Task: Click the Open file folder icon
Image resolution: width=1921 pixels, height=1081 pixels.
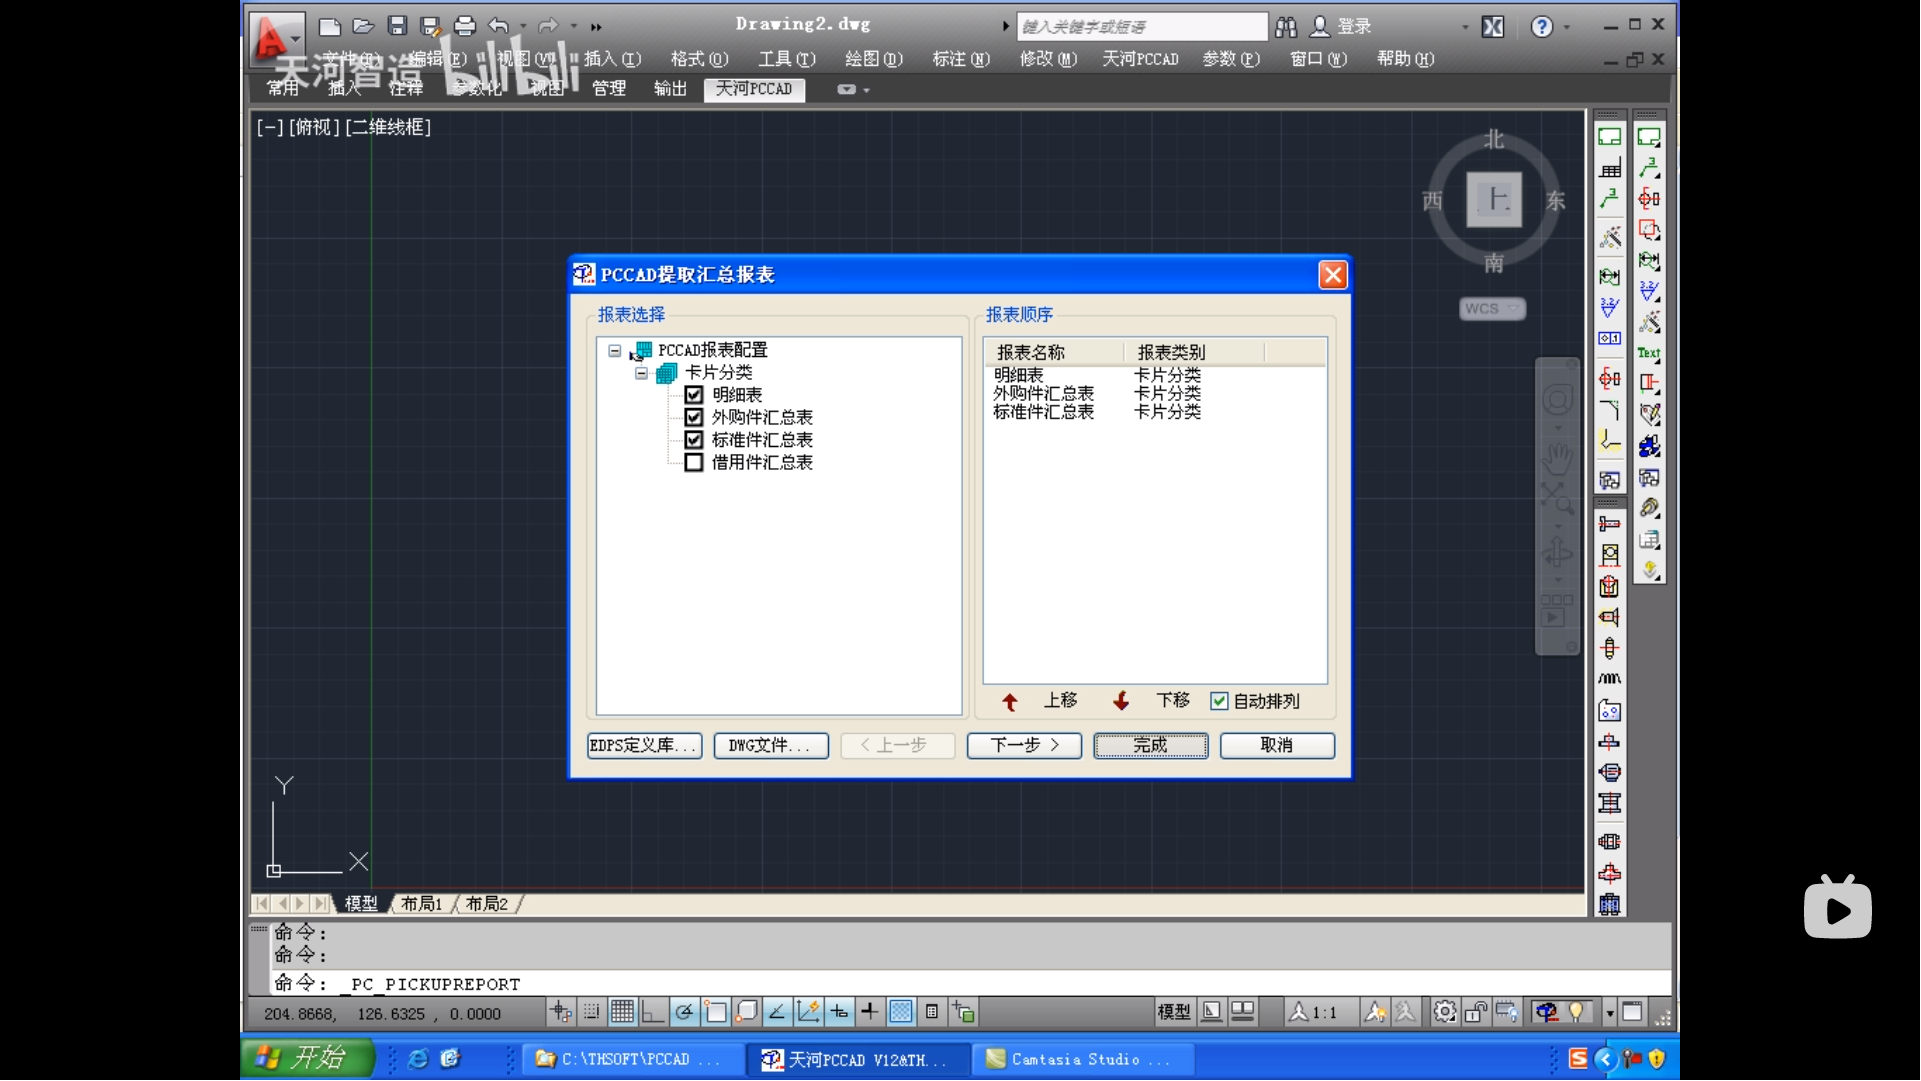Action: tap(363, 27)
